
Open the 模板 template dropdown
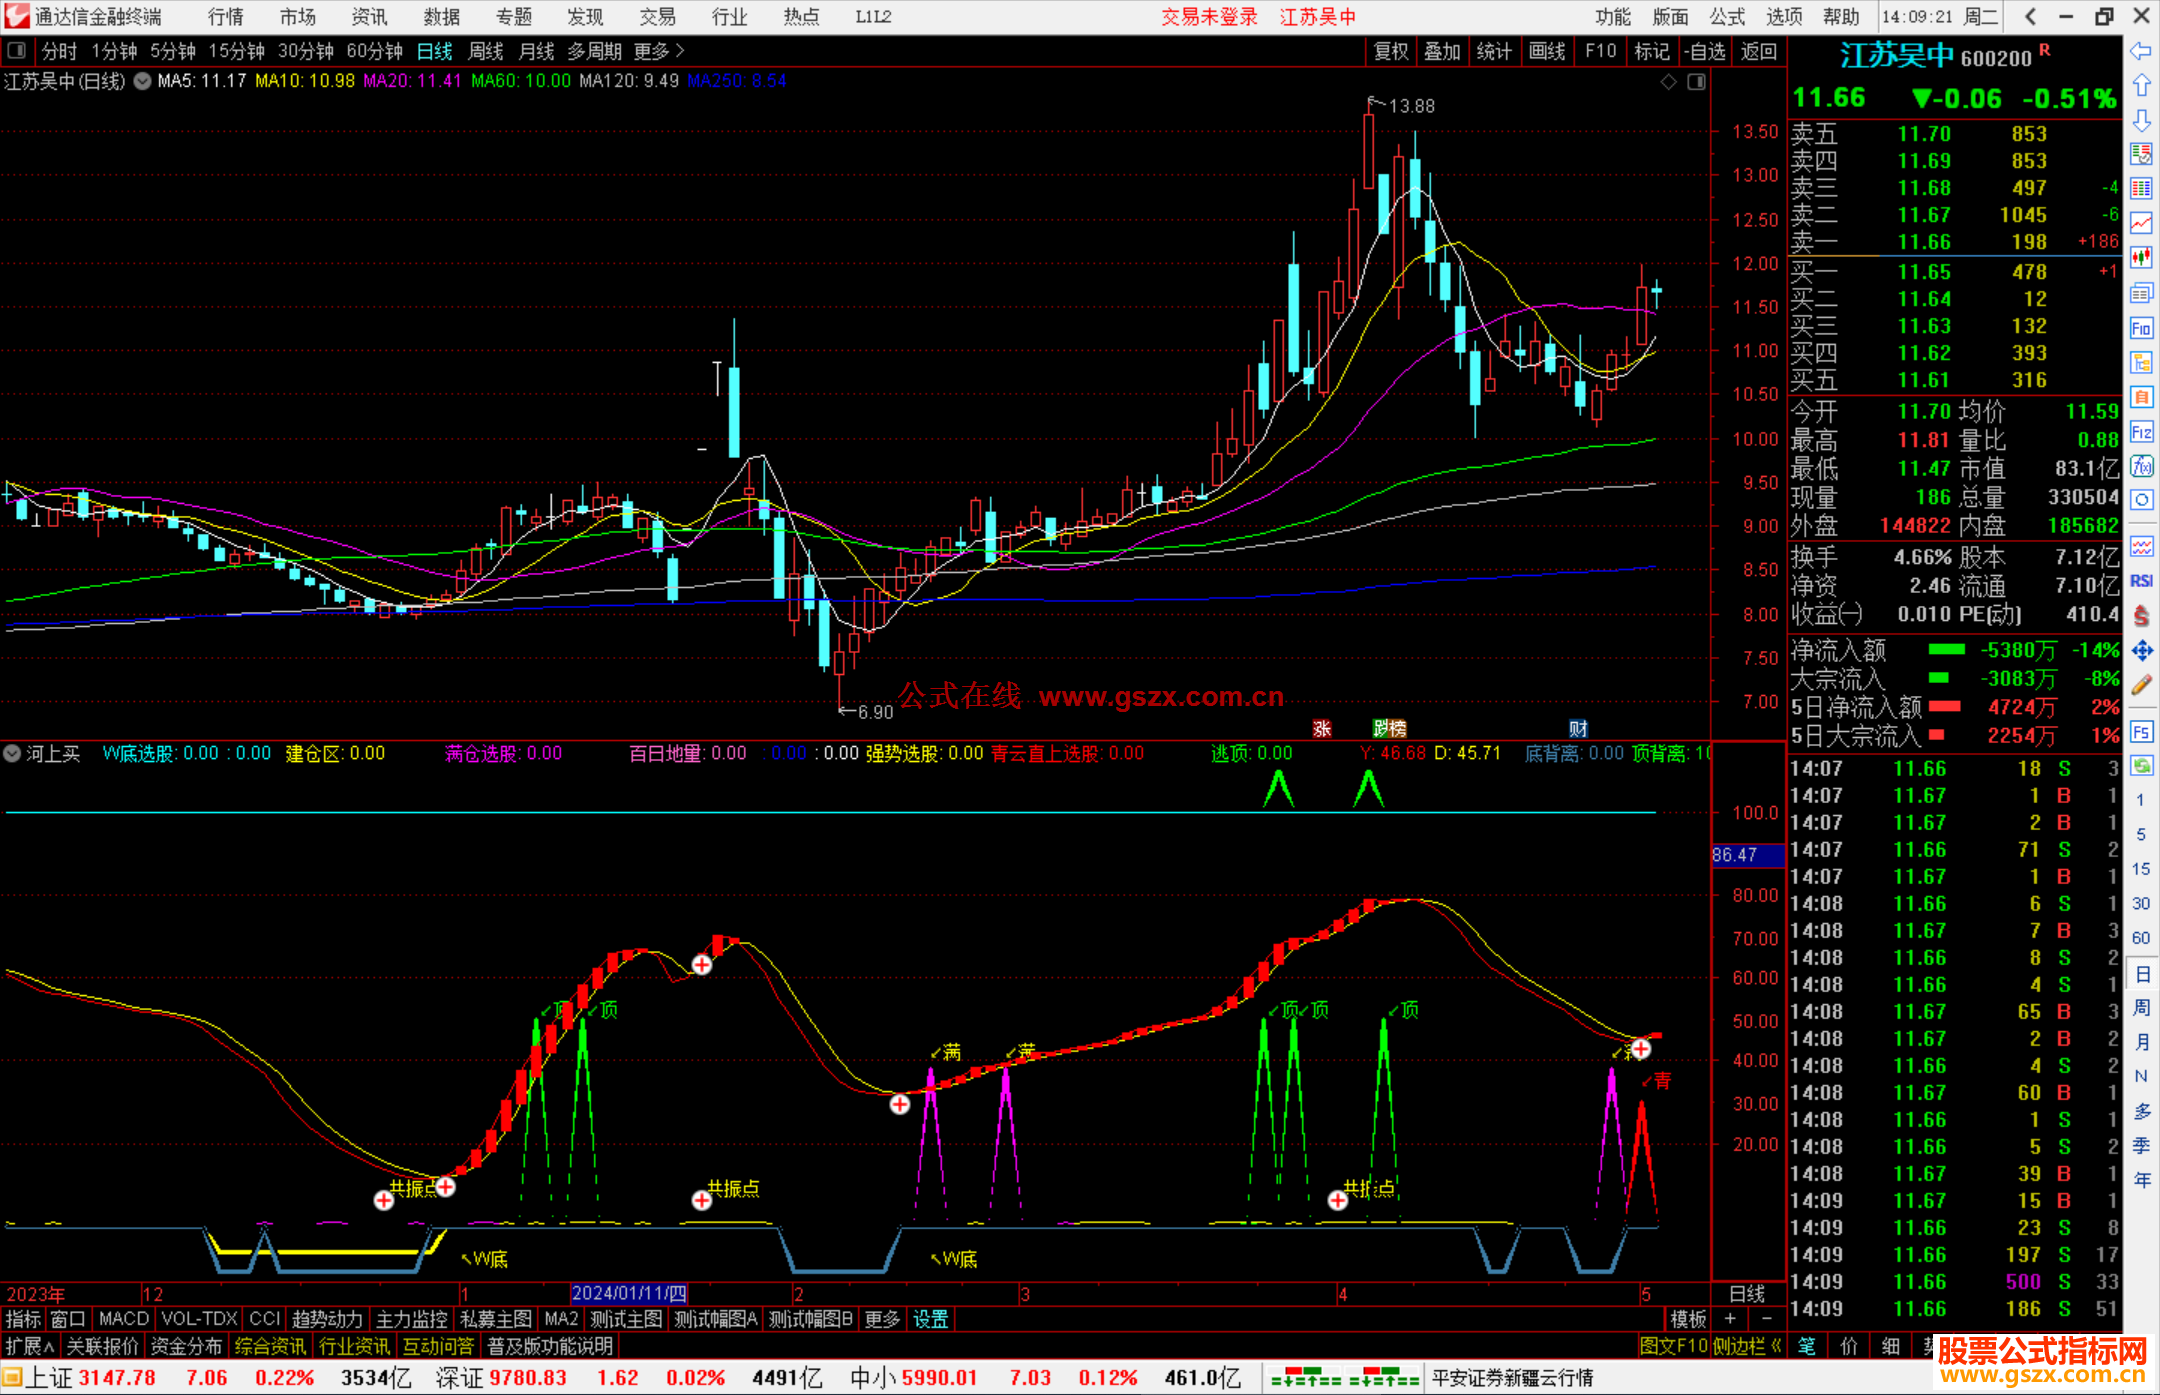coord(1689,1319)
